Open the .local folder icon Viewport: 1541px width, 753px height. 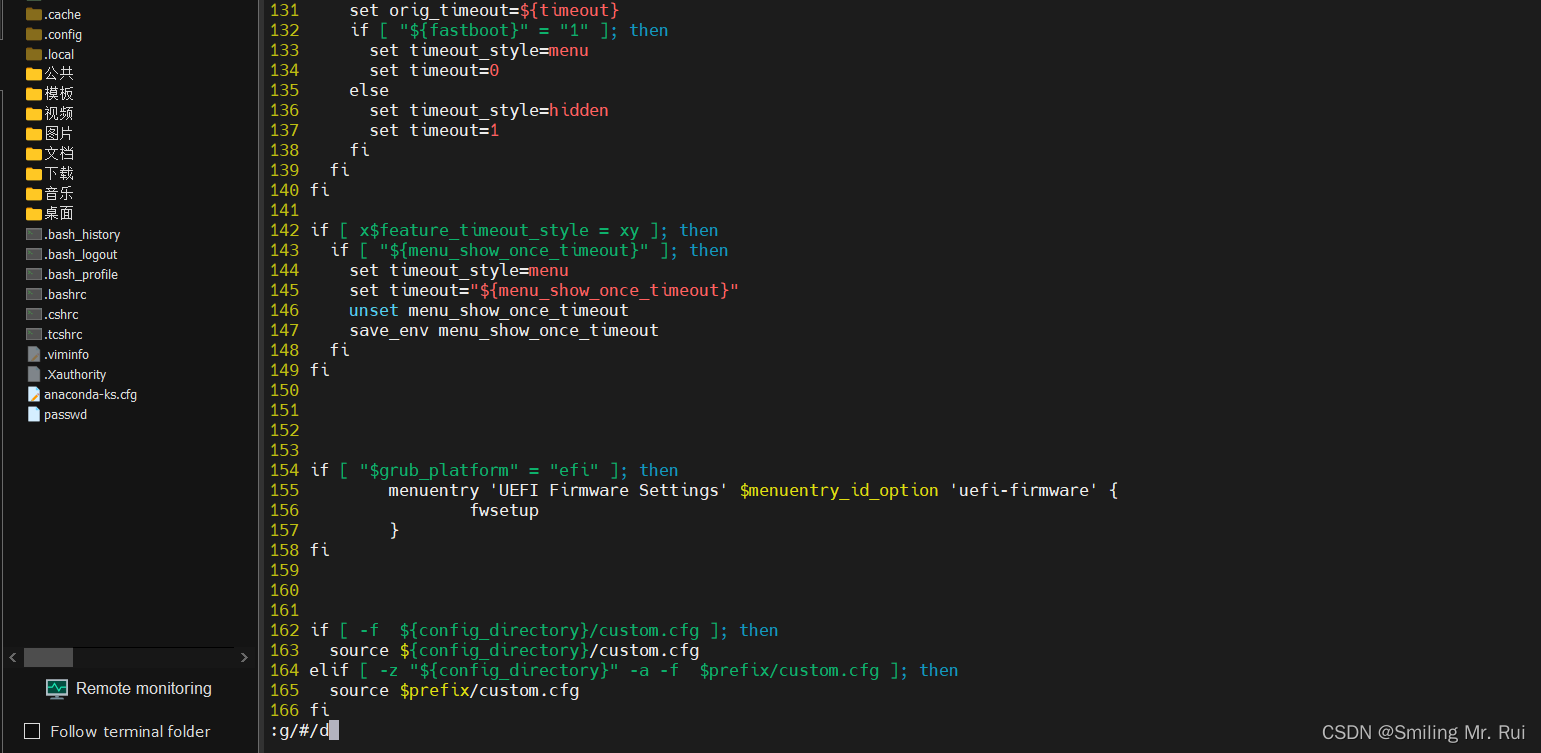(34, 54)
